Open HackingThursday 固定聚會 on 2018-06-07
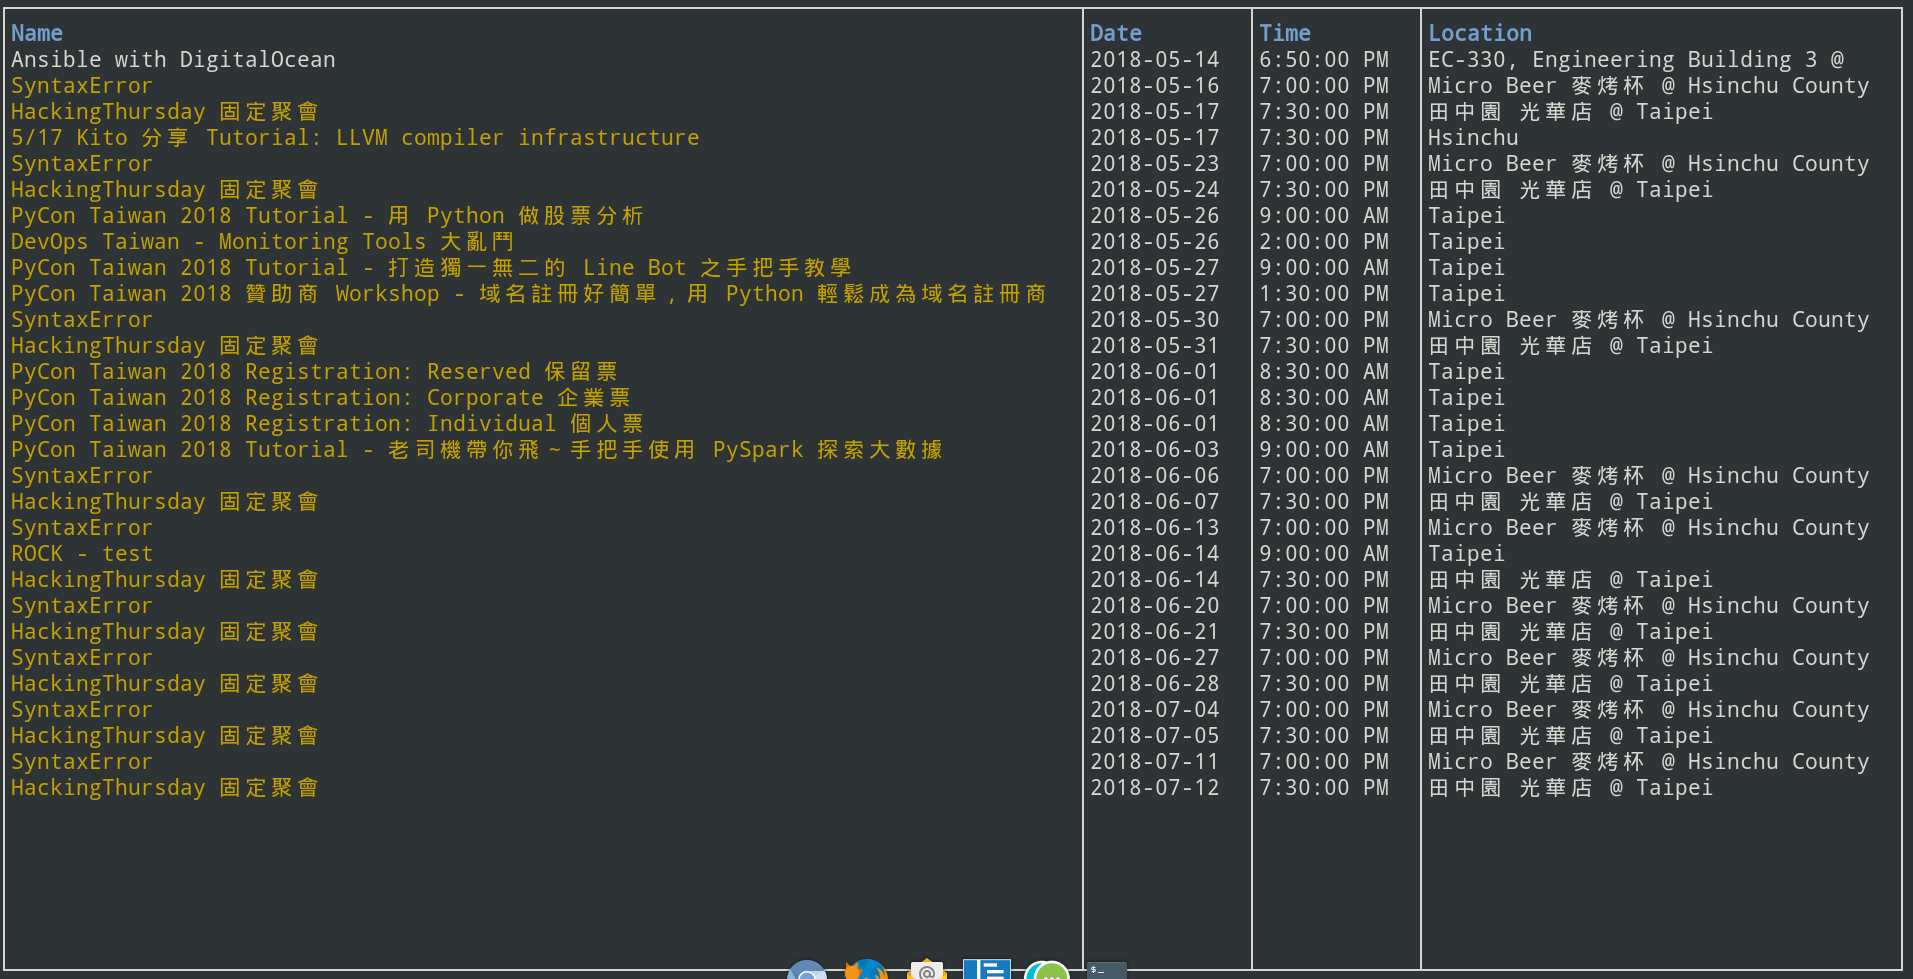The image size is (1913, 979). point(164,502)
